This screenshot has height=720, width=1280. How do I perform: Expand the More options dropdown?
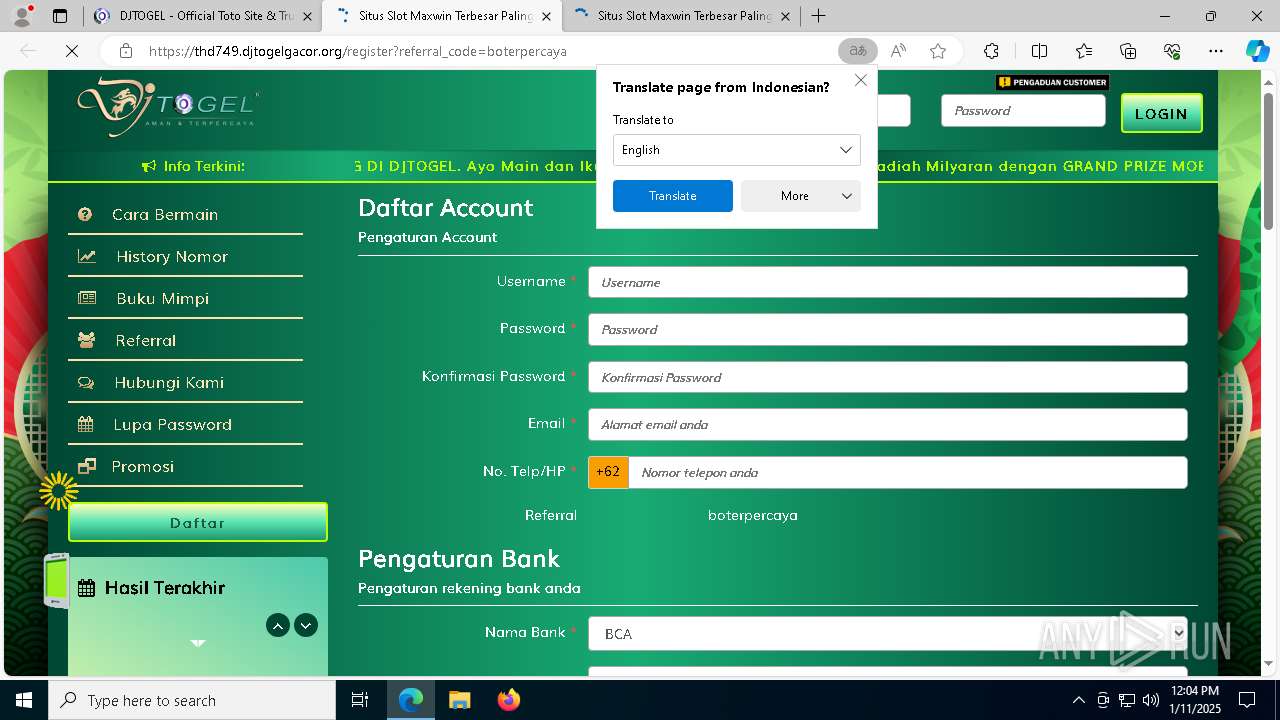click(x=801, y=196)
